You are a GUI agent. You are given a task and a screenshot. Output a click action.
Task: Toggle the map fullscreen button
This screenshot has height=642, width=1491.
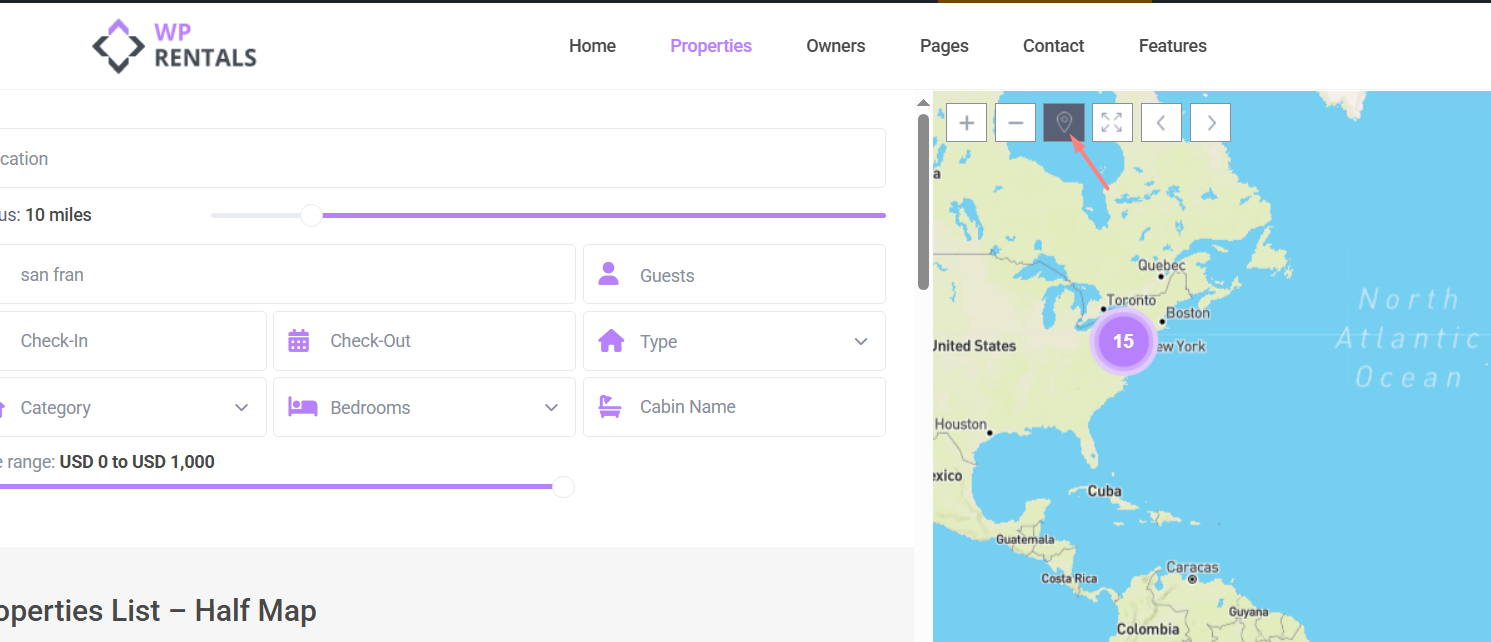tap(1112, 123)
